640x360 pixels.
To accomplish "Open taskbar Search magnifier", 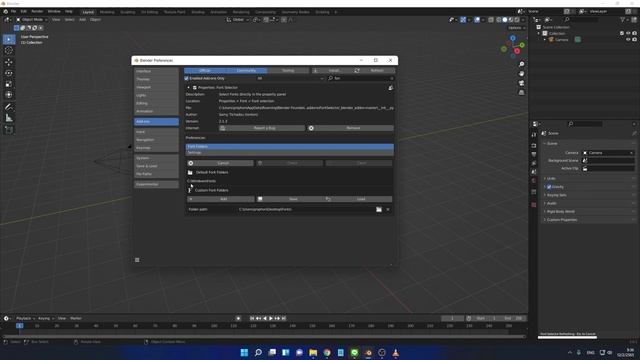I will [x=258, y=353].
